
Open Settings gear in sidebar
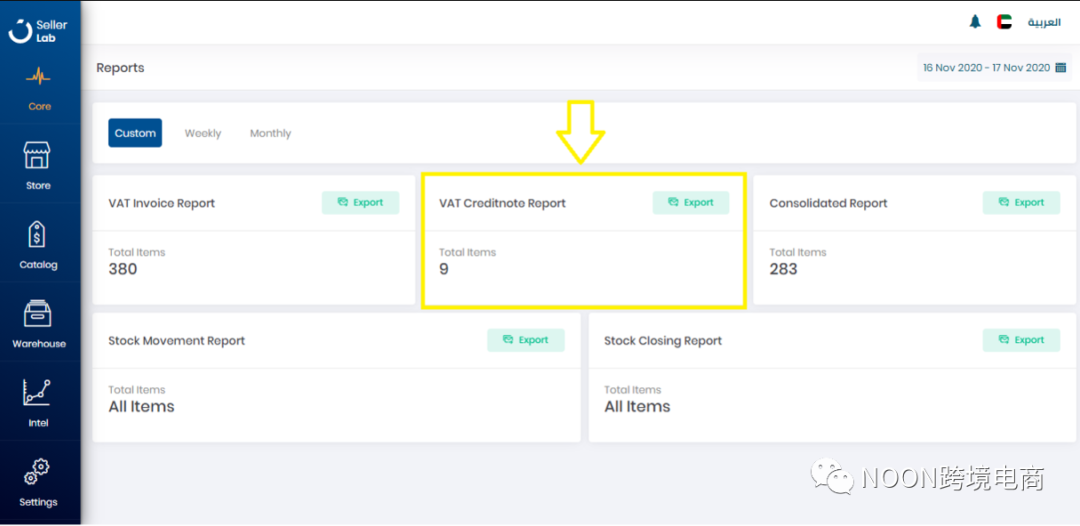pos(38,470)
